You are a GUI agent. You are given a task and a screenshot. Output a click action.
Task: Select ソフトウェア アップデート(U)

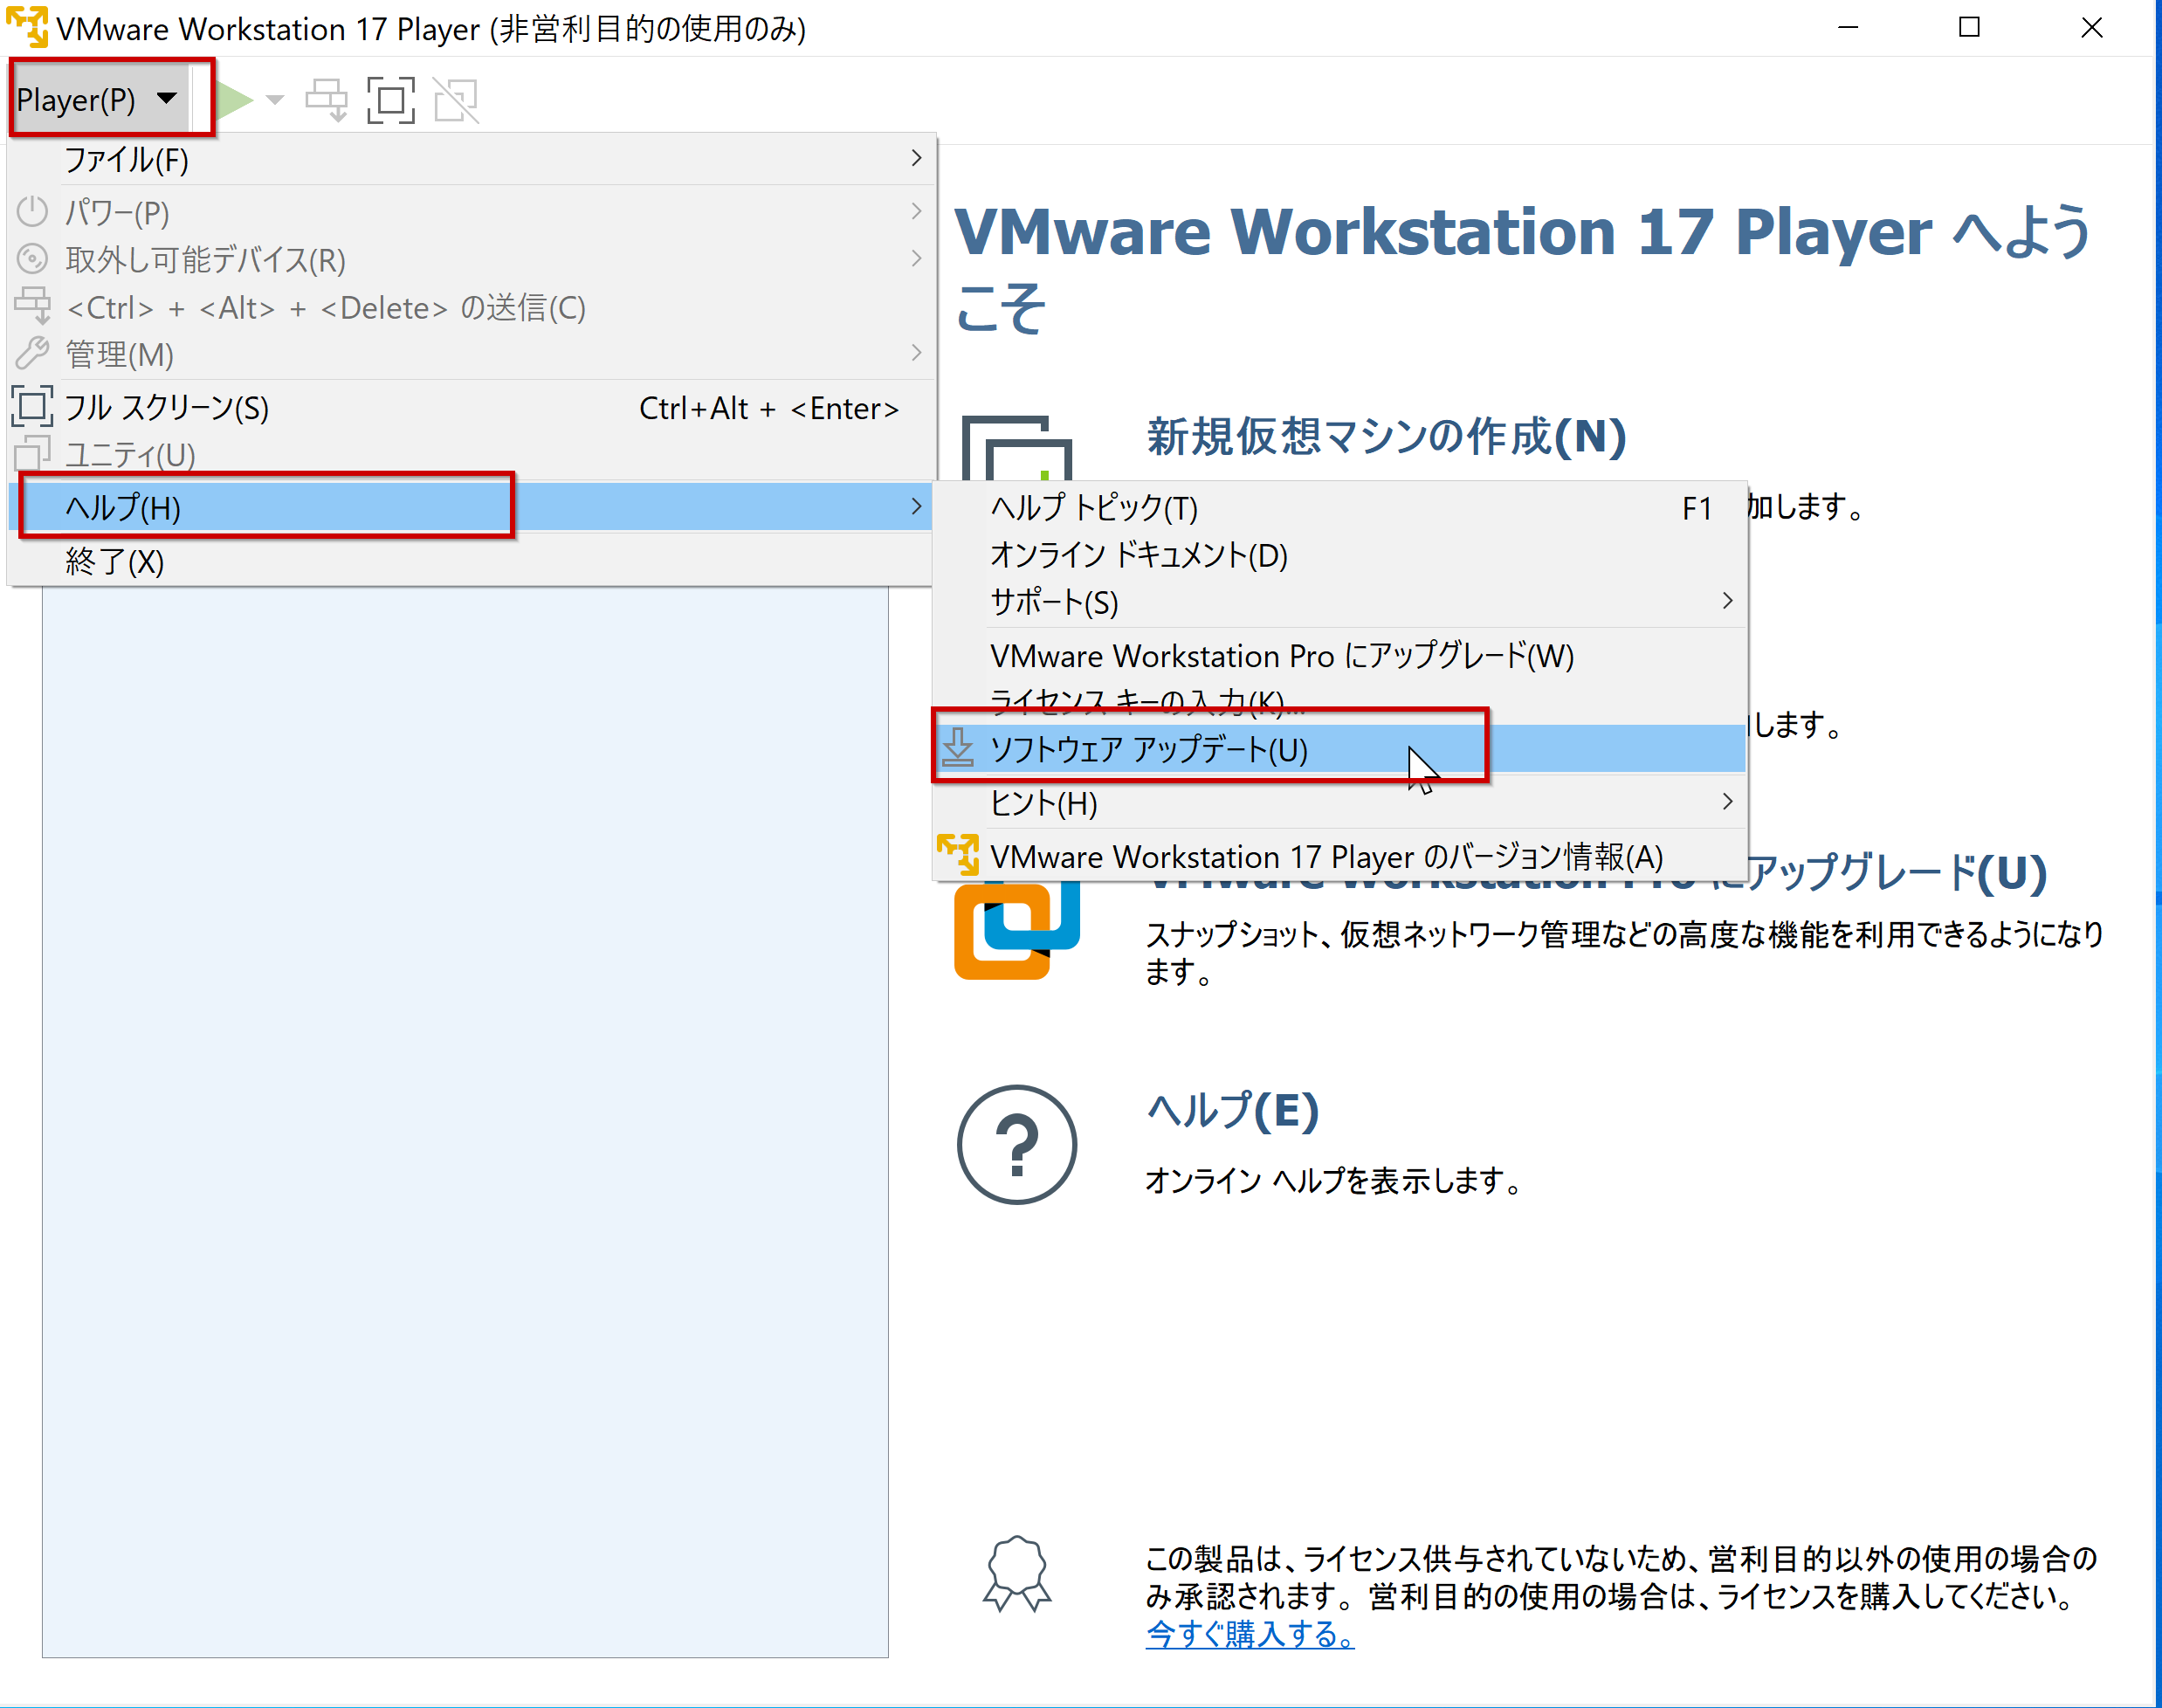(x=1340, y=749)
